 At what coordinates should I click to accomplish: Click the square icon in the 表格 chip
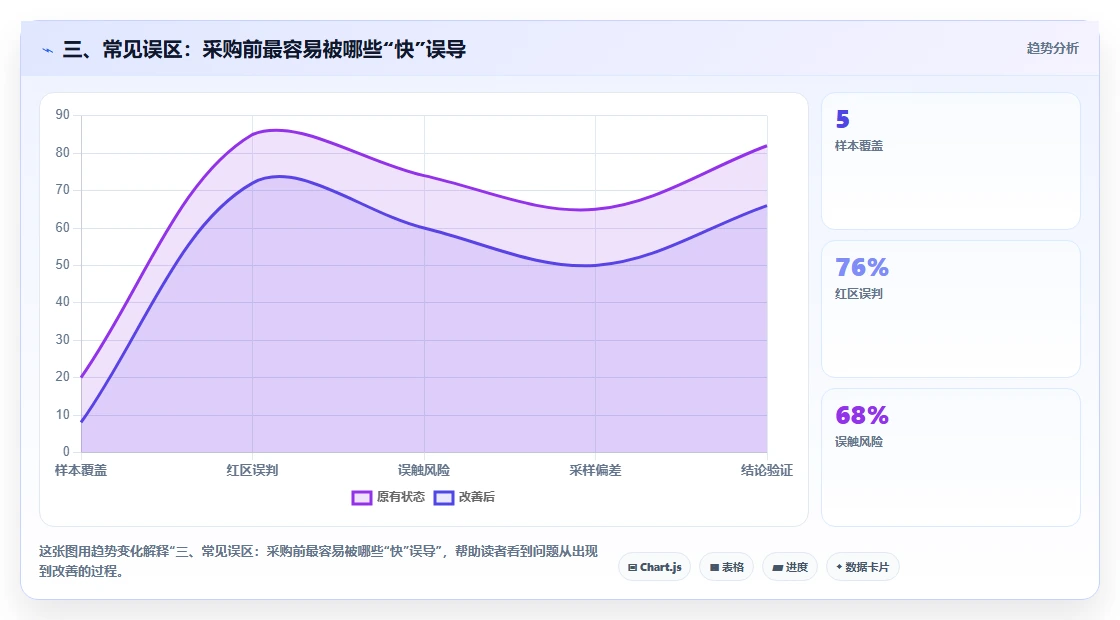pos(714,568)
